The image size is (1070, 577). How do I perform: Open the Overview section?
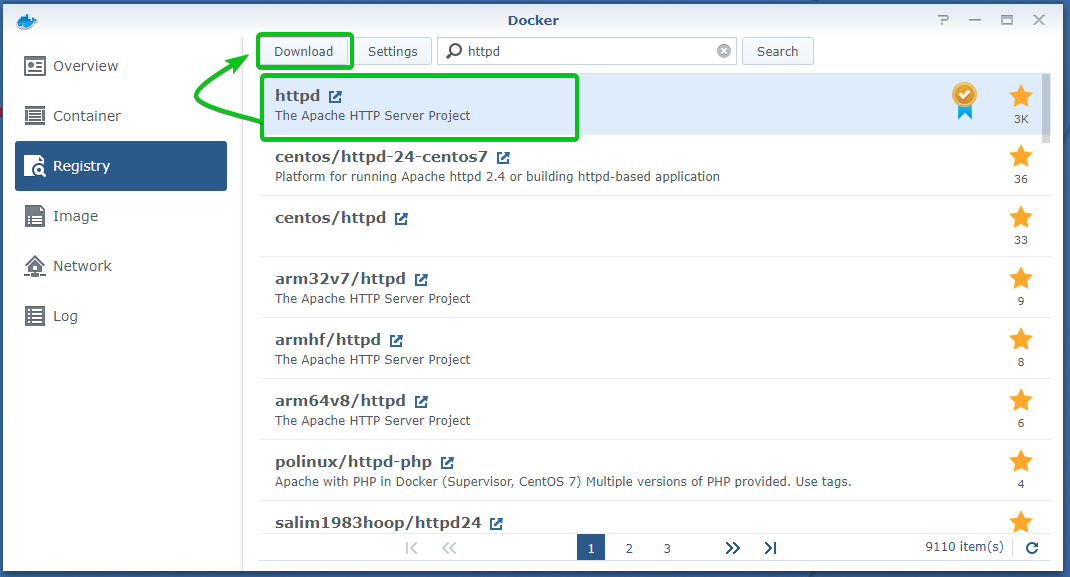[121, 66]
